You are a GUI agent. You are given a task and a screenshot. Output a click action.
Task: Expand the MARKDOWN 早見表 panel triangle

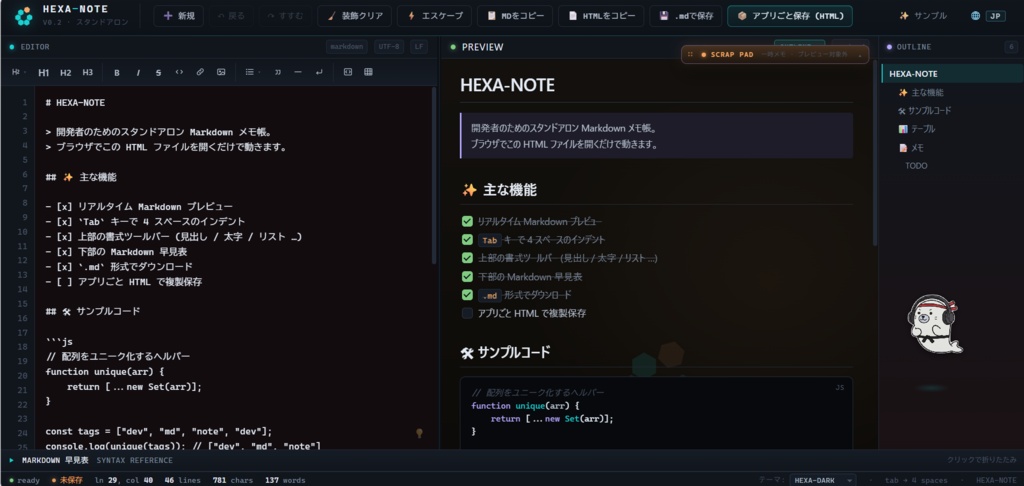pyautogui.click(x=11, y=460)
